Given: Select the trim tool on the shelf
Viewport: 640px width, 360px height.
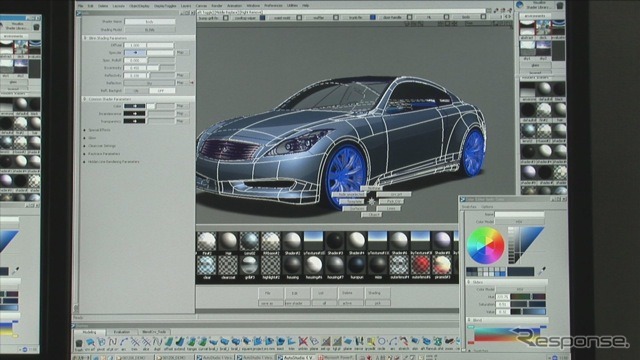Looking at the screenshot, I should coord(291,342).
